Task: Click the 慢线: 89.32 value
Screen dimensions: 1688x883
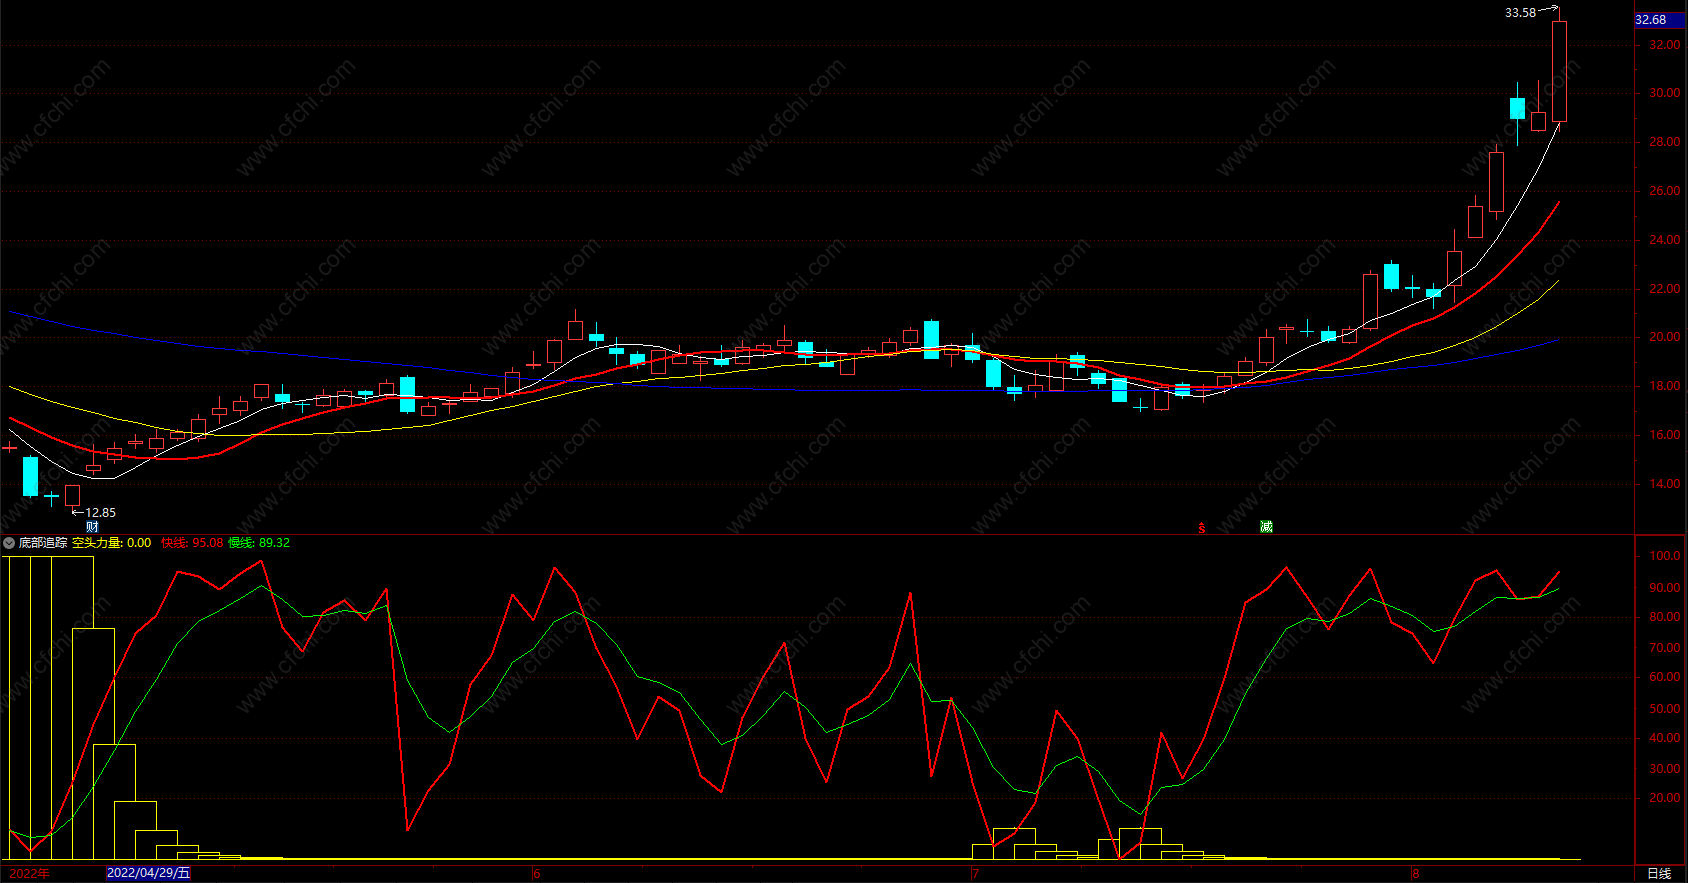Action: 259,543
